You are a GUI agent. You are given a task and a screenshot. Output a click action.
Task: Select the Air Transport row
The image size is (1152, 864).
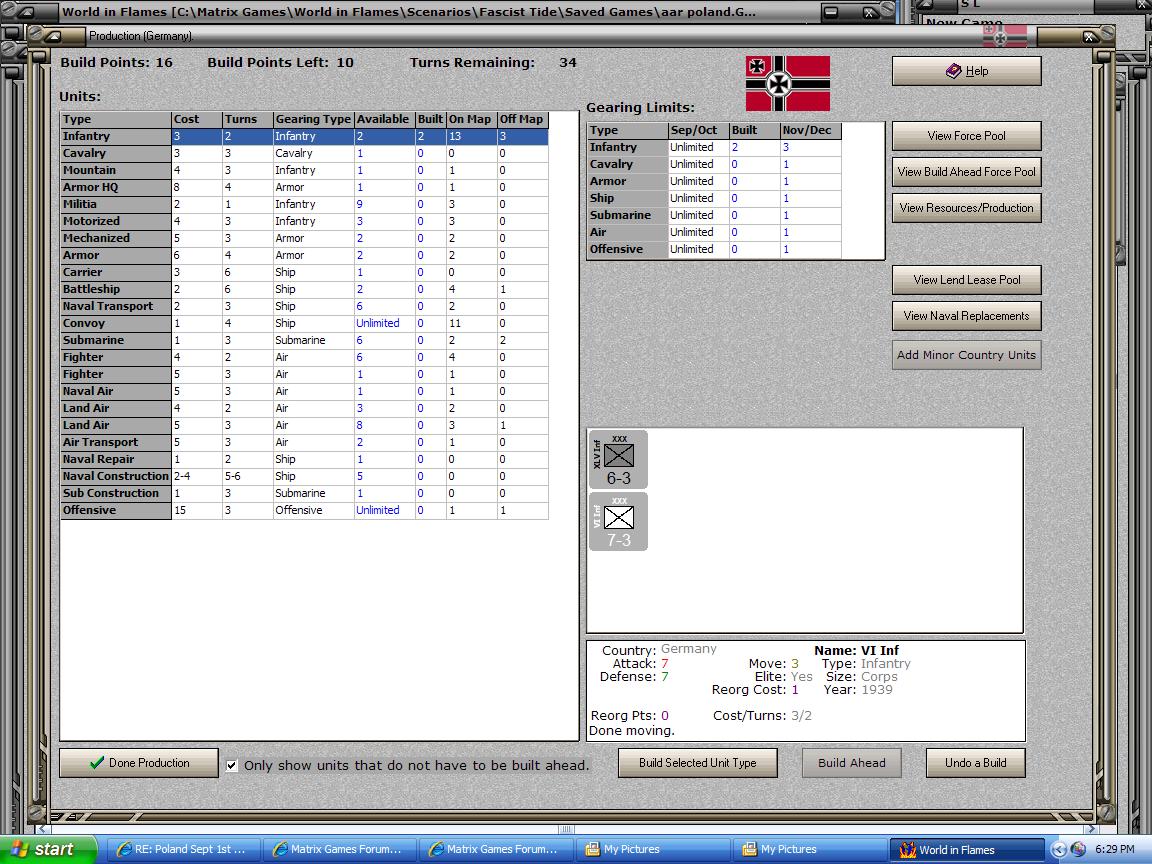coord(304,442)
